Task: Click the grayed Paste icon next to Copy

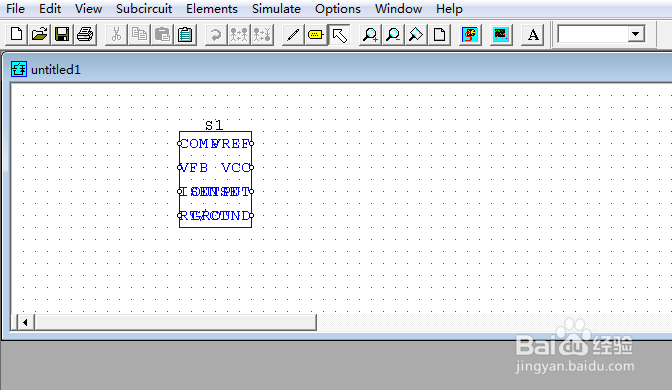Action: (x=162, y=34)
